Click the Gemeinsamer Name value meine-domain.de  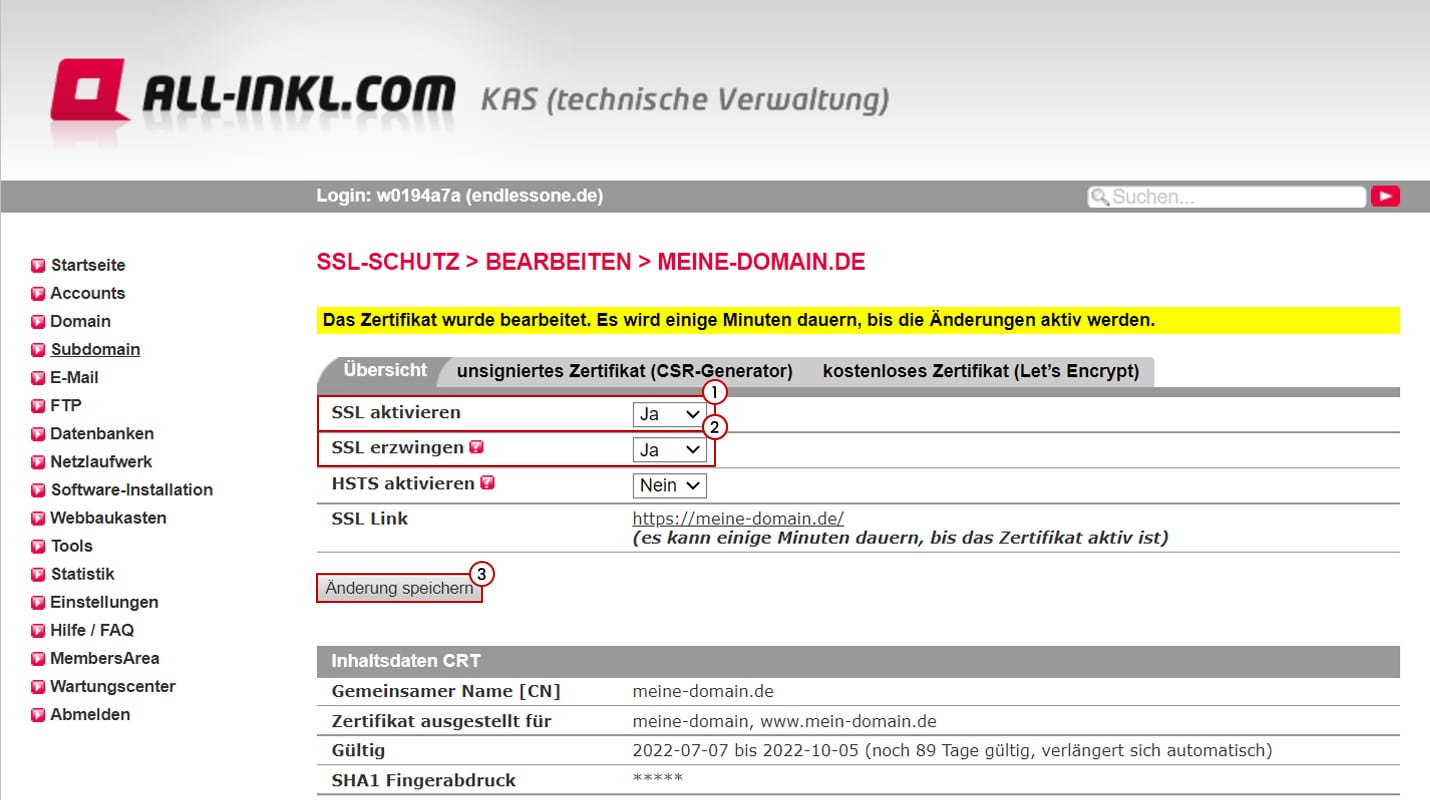pos(703,691)
